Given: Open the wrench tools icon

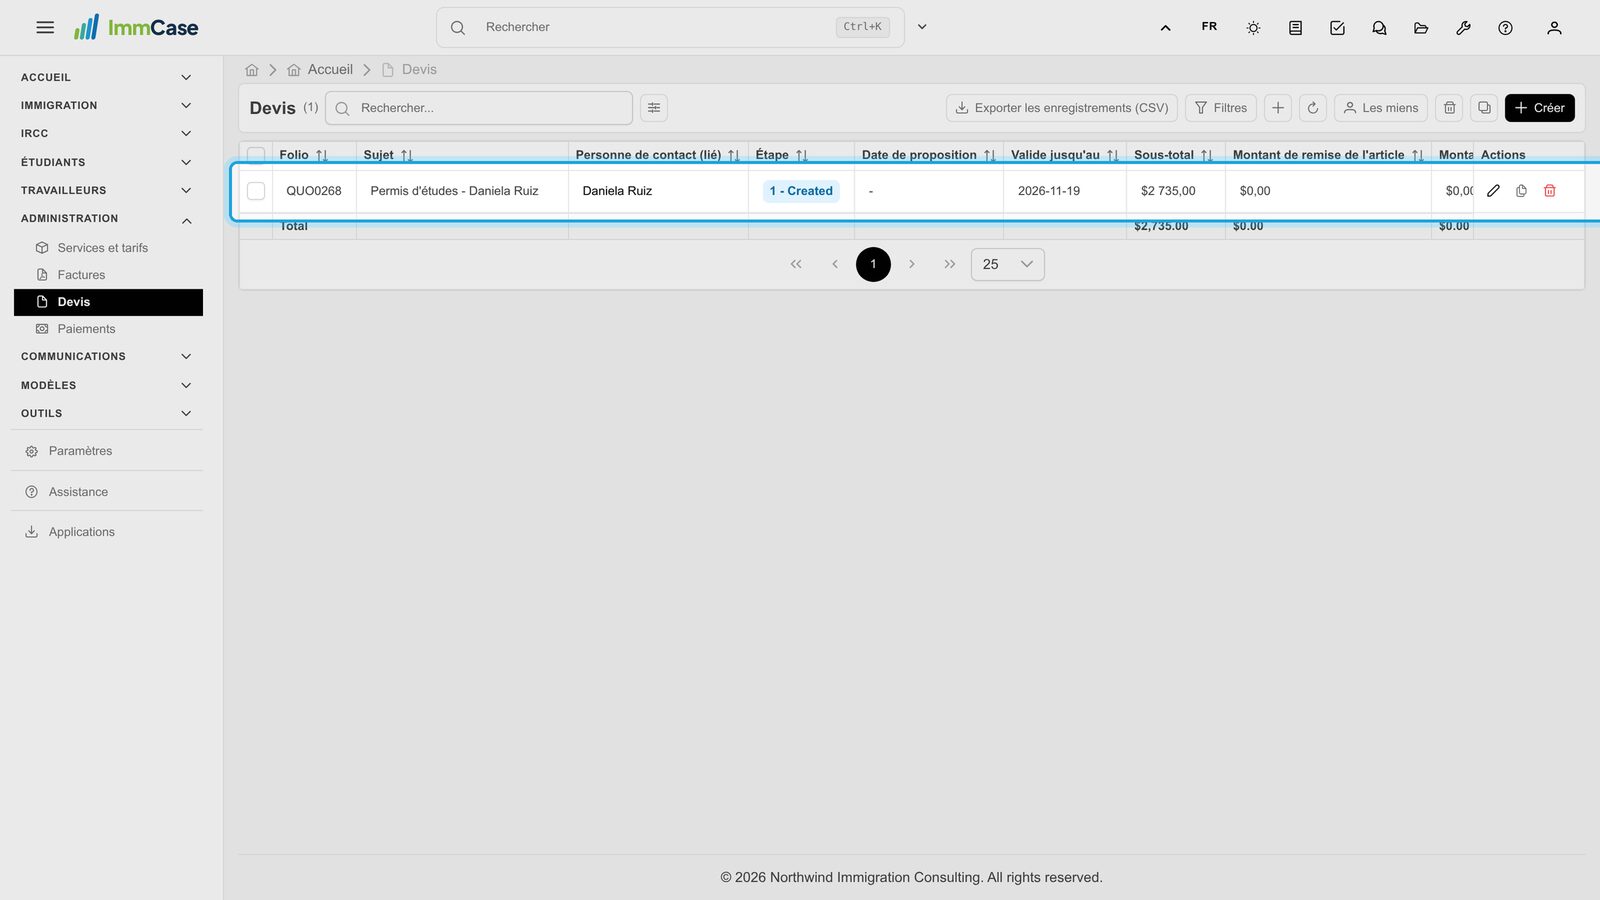Looking at the screenshot, I should click(1463, 28).
